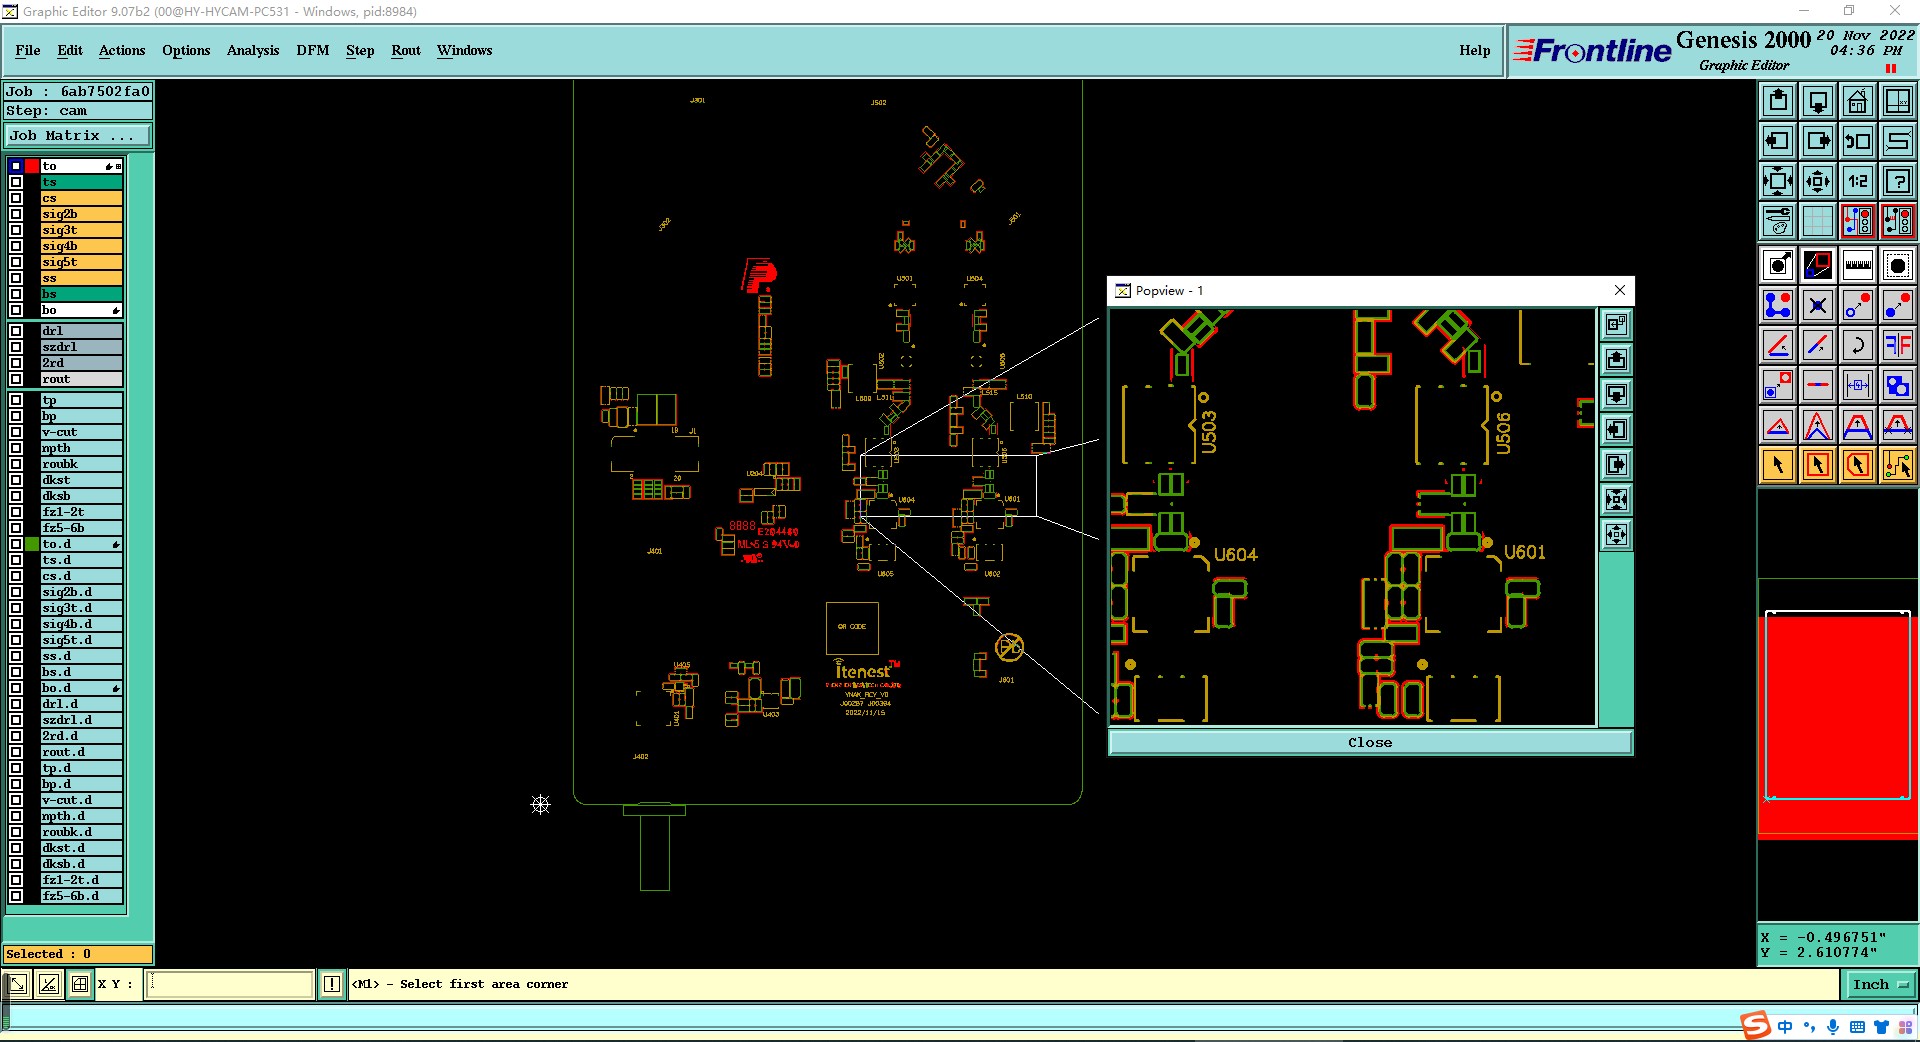Click the pan down icon
This screenshot has height=1042, width=1920.
[1818, 101]
